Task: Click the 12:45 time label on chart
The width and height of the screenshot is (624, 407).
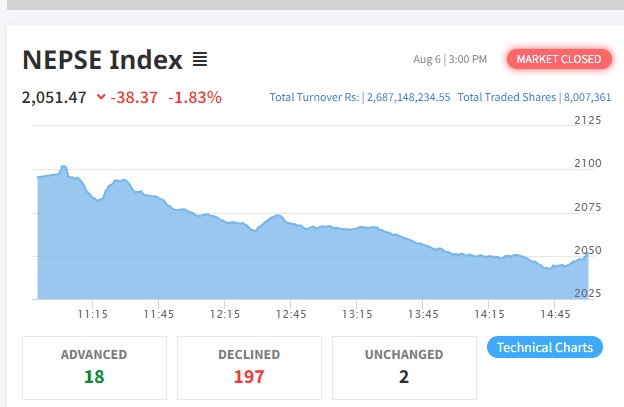Action: [x=291, y=314]
